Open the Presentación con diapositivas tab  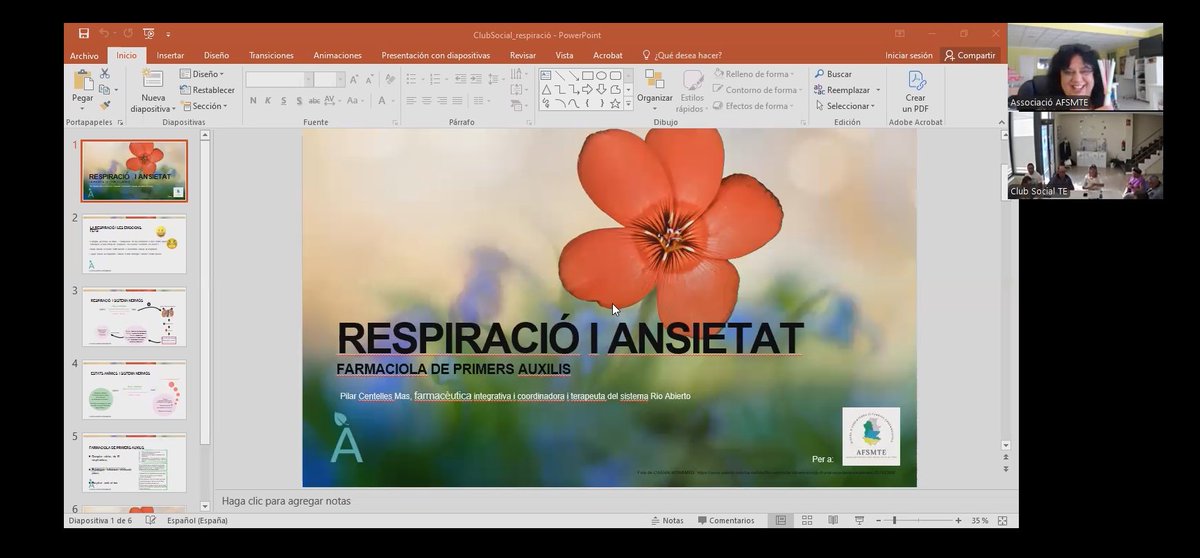tap(436, 55)
